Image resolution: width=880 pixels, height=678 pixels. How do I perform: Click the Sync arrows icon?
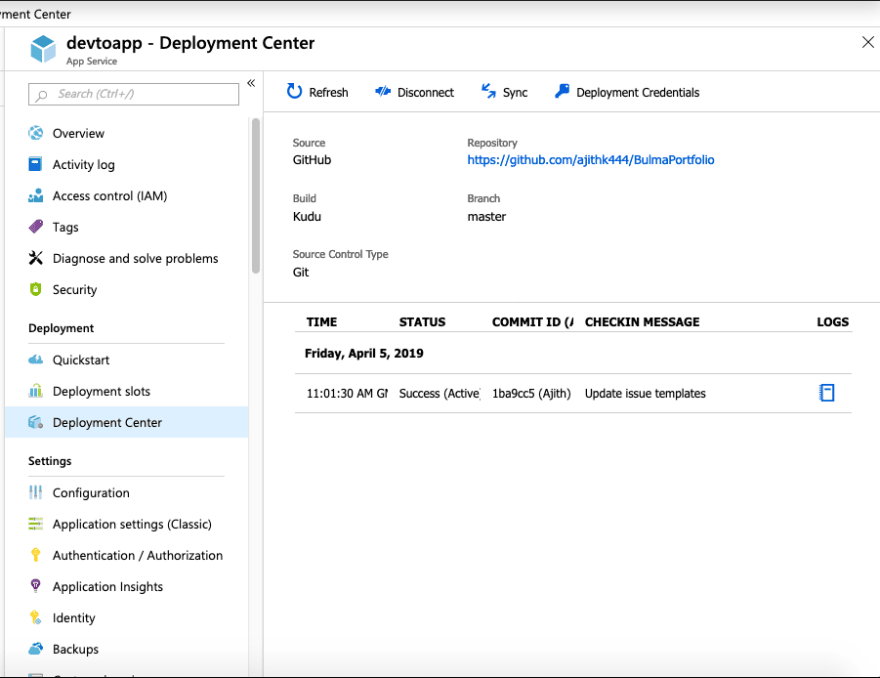coord(488,91)
